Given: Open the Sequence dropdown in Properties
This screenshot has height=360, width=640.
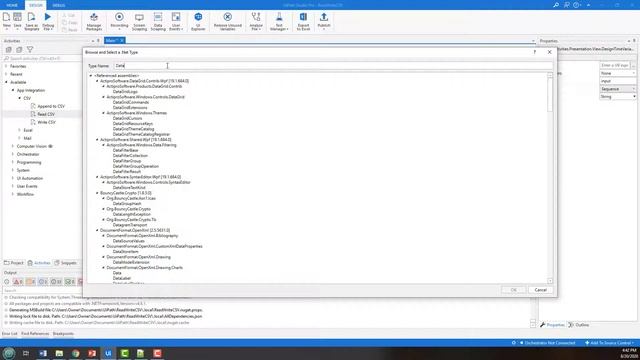Looking at the screenshot, I should tap(618, 89).
